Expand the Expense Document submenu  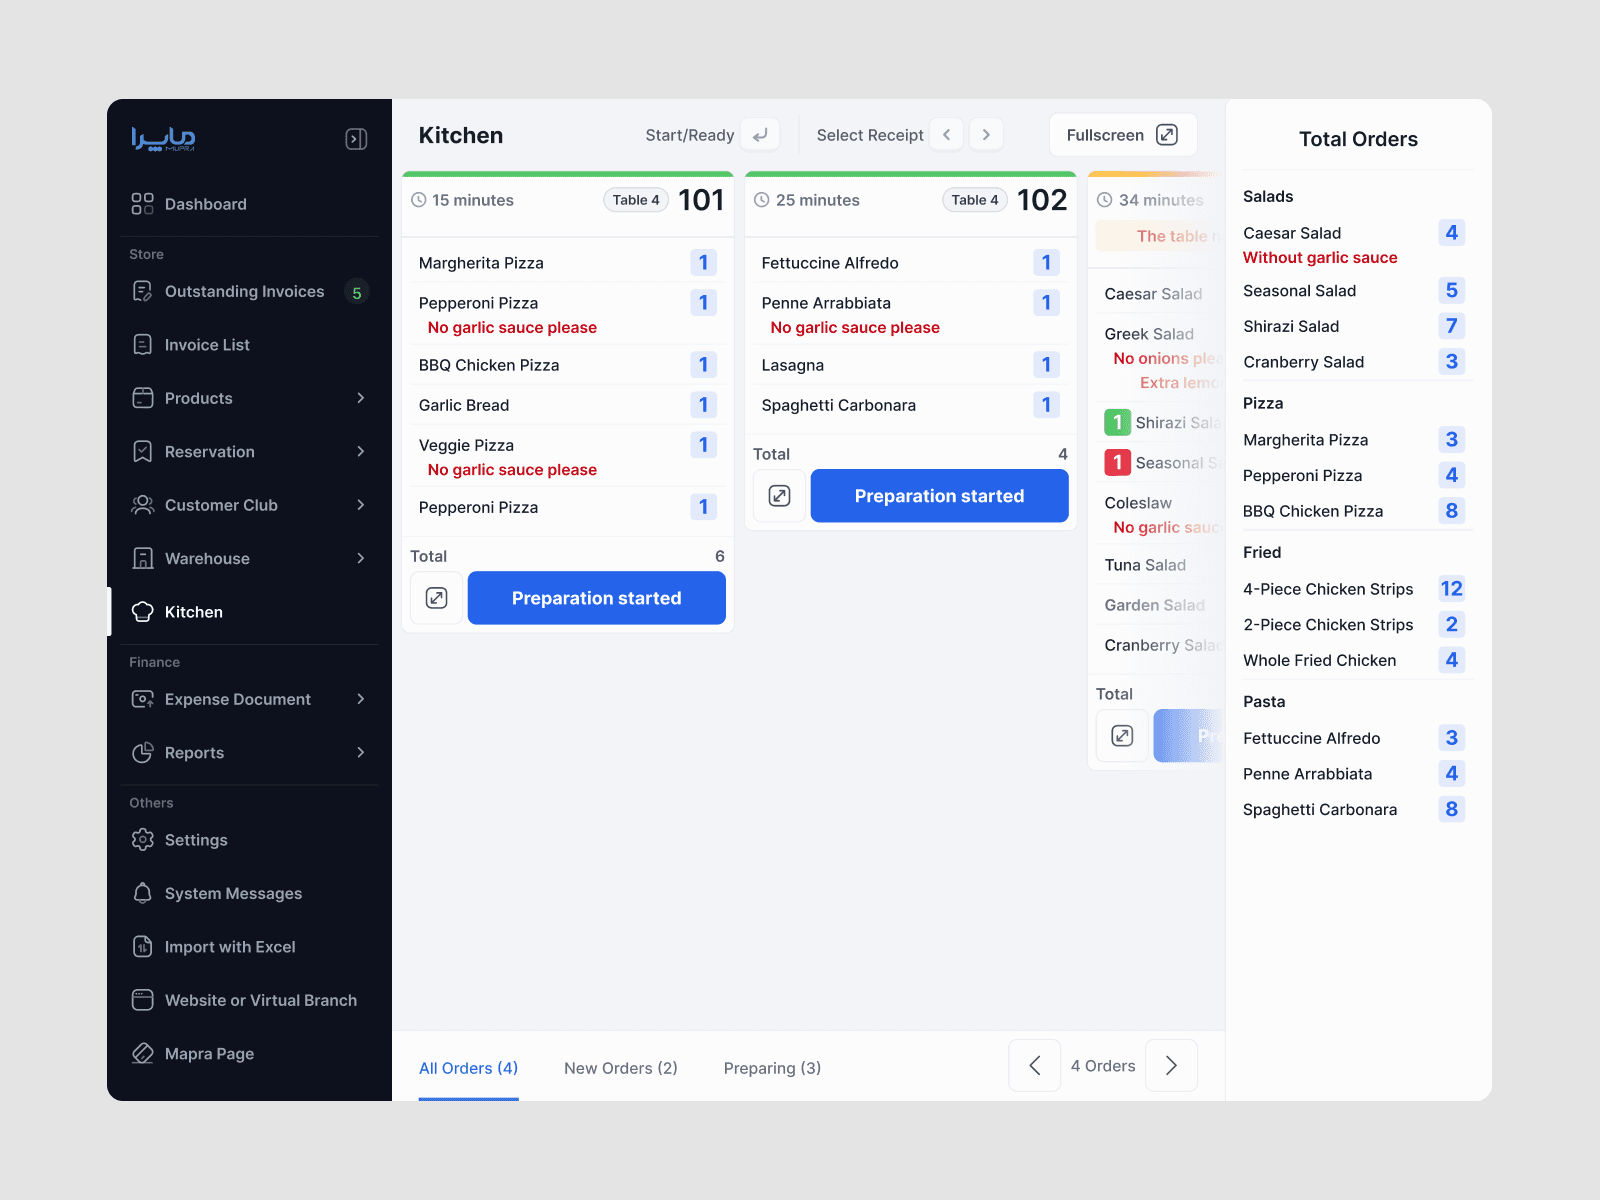pyautogui.click(x=360, y=699)
